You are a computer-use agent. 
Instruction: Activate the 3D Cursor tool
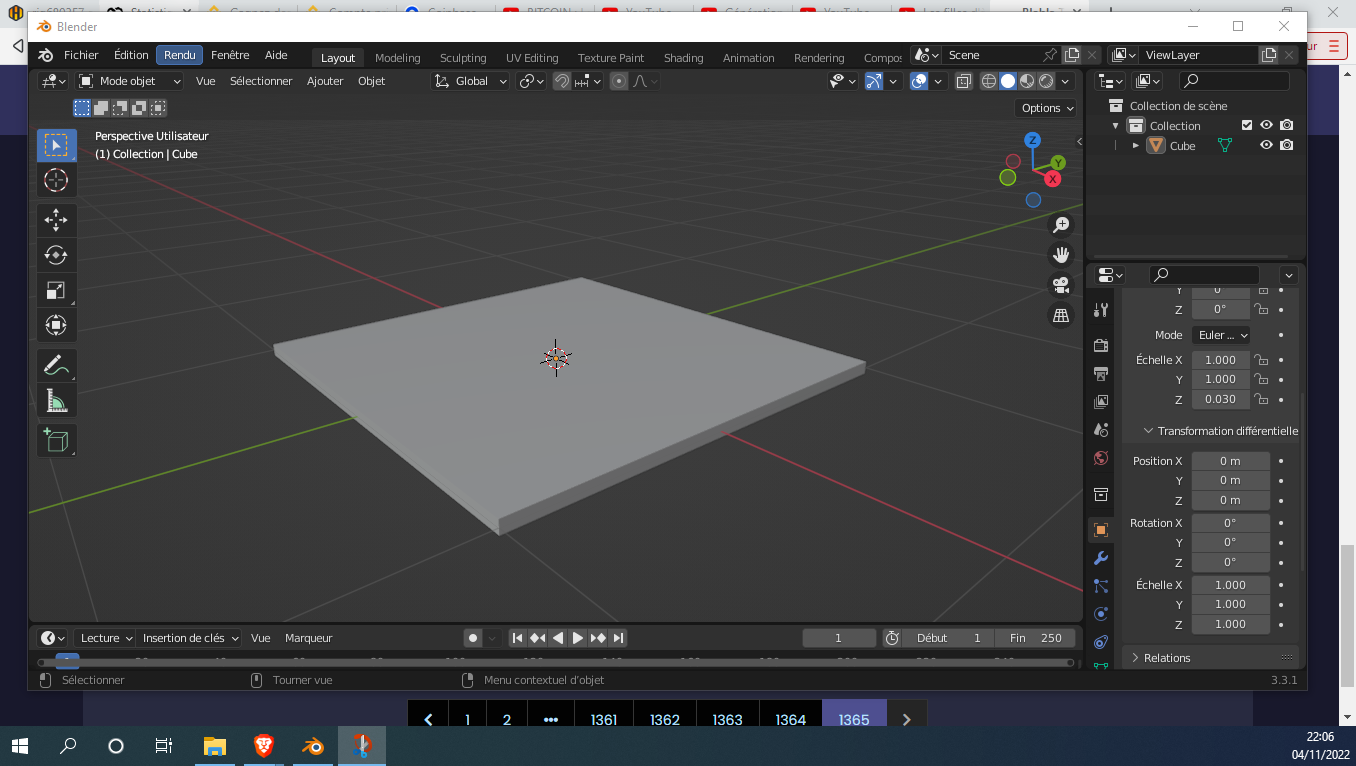click(x=56, y=180)
